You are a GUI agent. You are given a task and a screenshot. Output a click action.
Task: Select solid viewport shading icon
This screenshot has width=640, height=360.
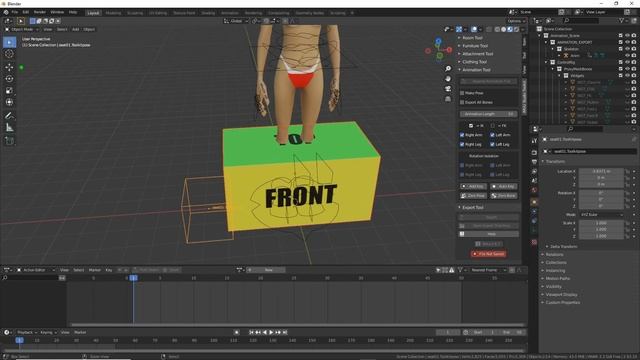click(504, 29)
